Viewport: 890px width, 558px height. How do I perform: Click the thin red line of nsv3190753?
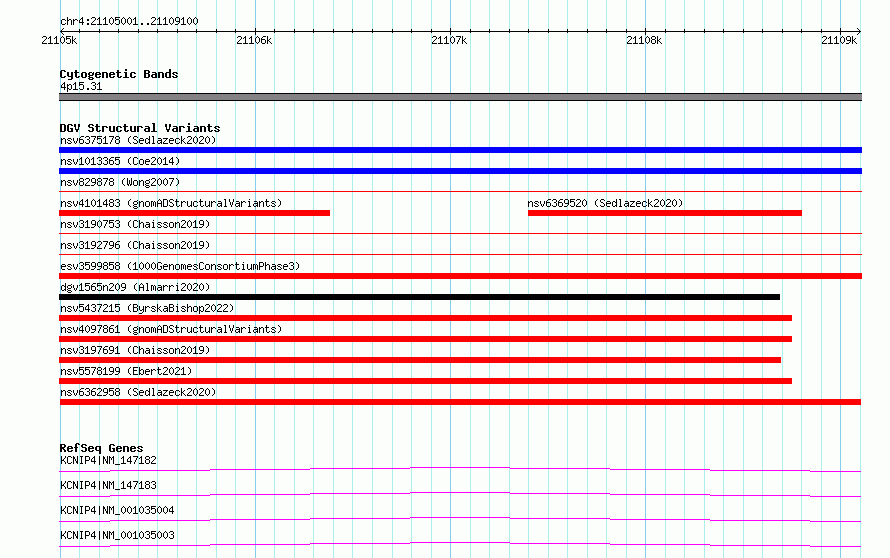tap(460, 233)
